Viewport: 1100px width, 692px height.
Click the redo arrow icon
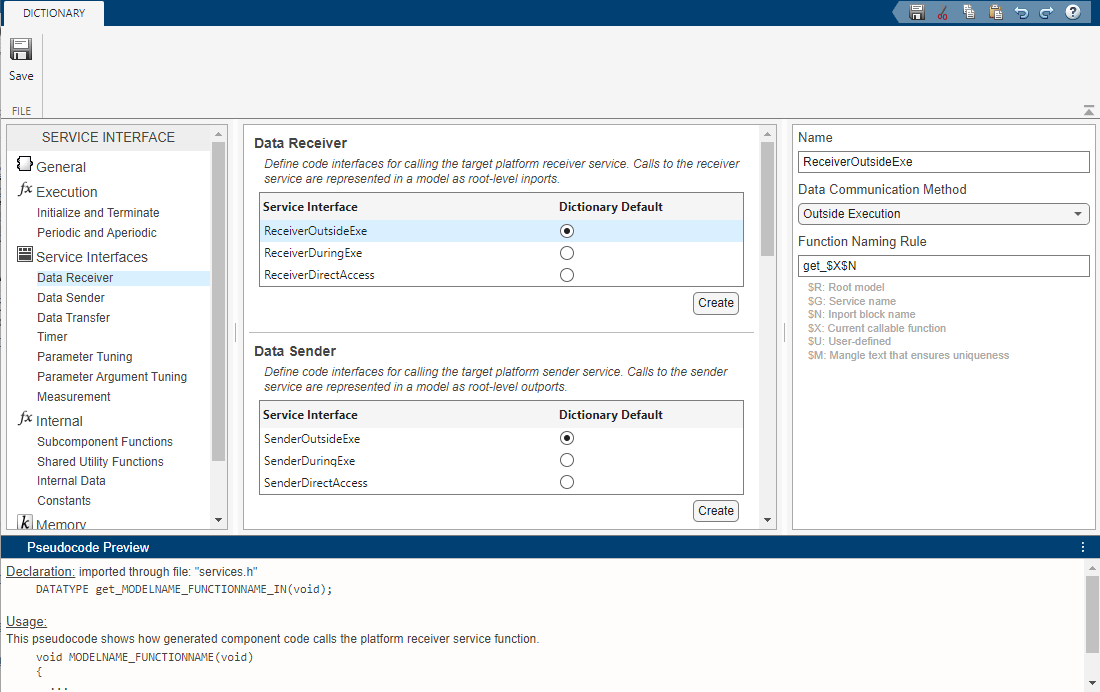[1046, 12]
